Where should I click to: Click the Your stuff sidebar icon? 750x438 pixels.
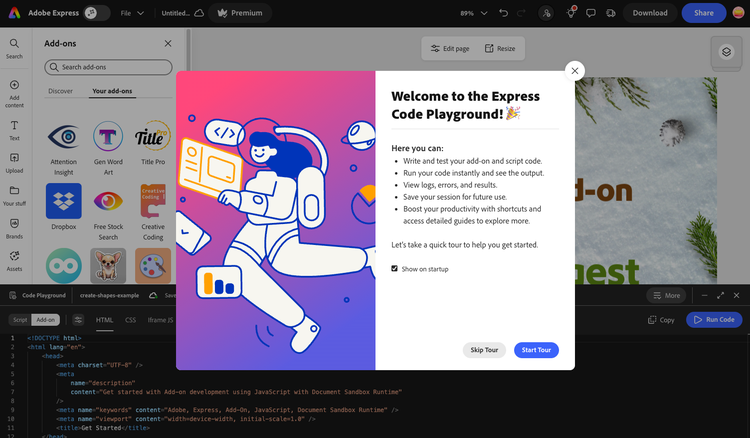14,195
